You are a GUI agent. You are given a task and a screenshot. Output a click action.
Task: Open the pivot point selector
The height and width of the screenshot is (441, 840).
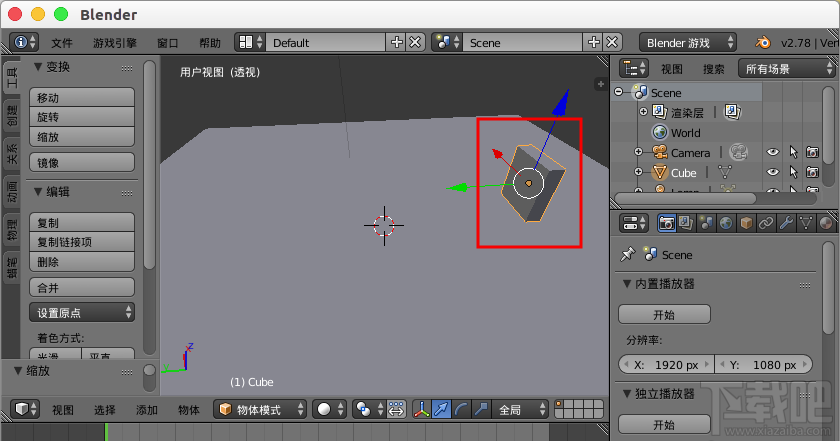369,409
